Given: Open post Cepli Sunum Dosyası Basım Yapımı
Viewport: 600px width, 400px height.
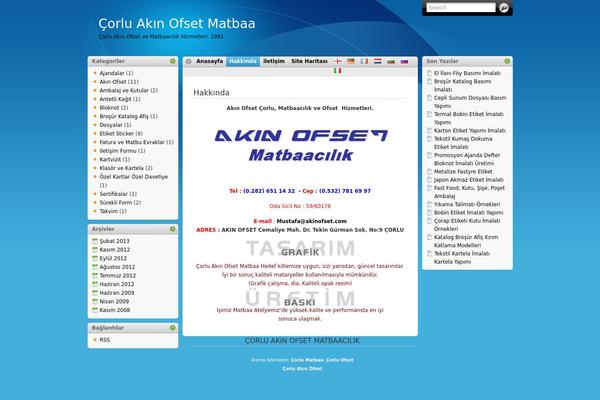Looking at the screenshot, I should tap(470, 101).
